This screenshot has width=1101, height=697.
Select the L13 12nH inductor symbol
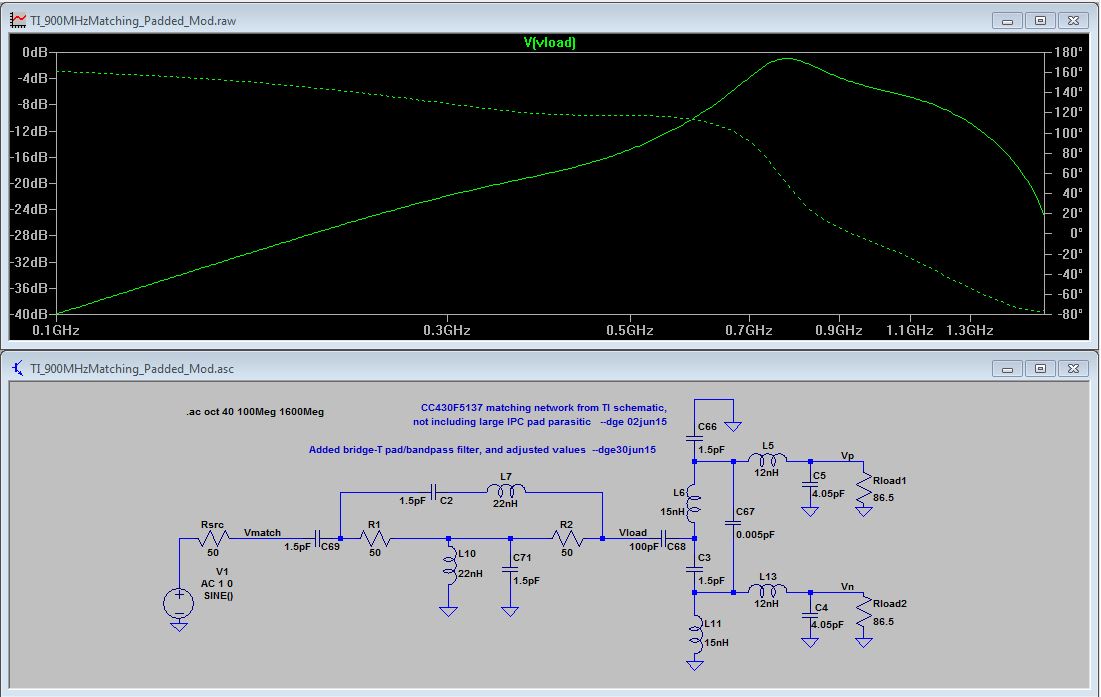[x=767, y=590]
